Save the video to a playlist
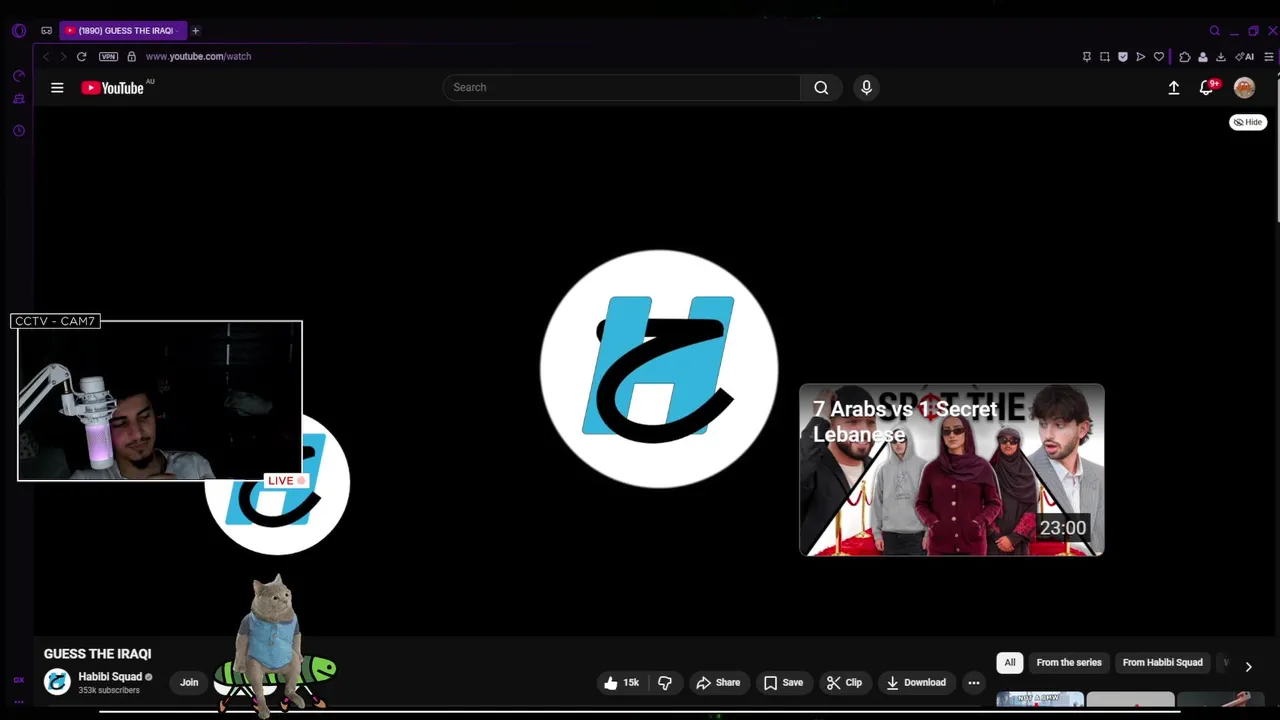The image size is (1280, 720). pos(783,683)
